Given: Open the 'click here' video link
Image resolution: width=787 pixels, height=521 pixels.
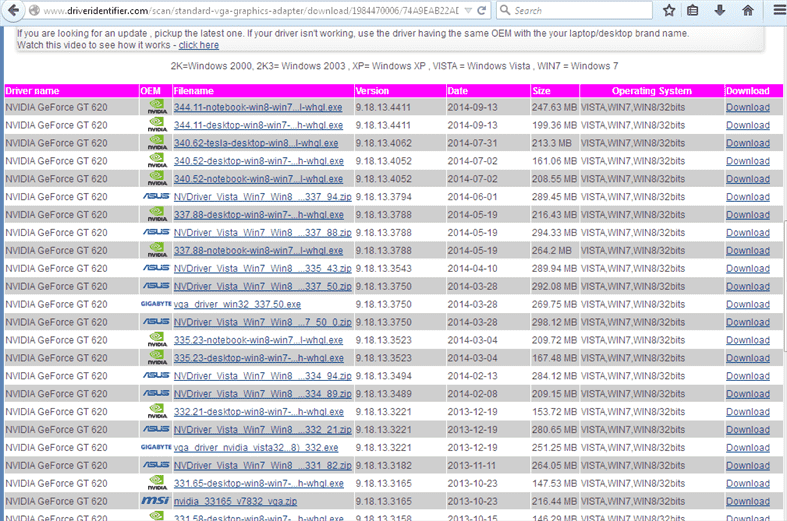Looking at the screenshot, I should (x=199, y=45).
